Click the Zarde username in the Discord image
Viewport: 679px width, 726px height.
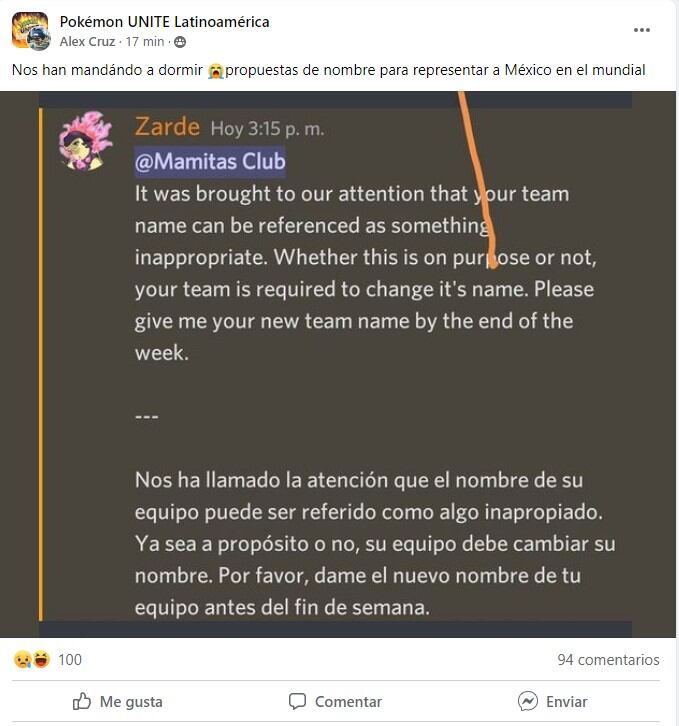[167, 126]
